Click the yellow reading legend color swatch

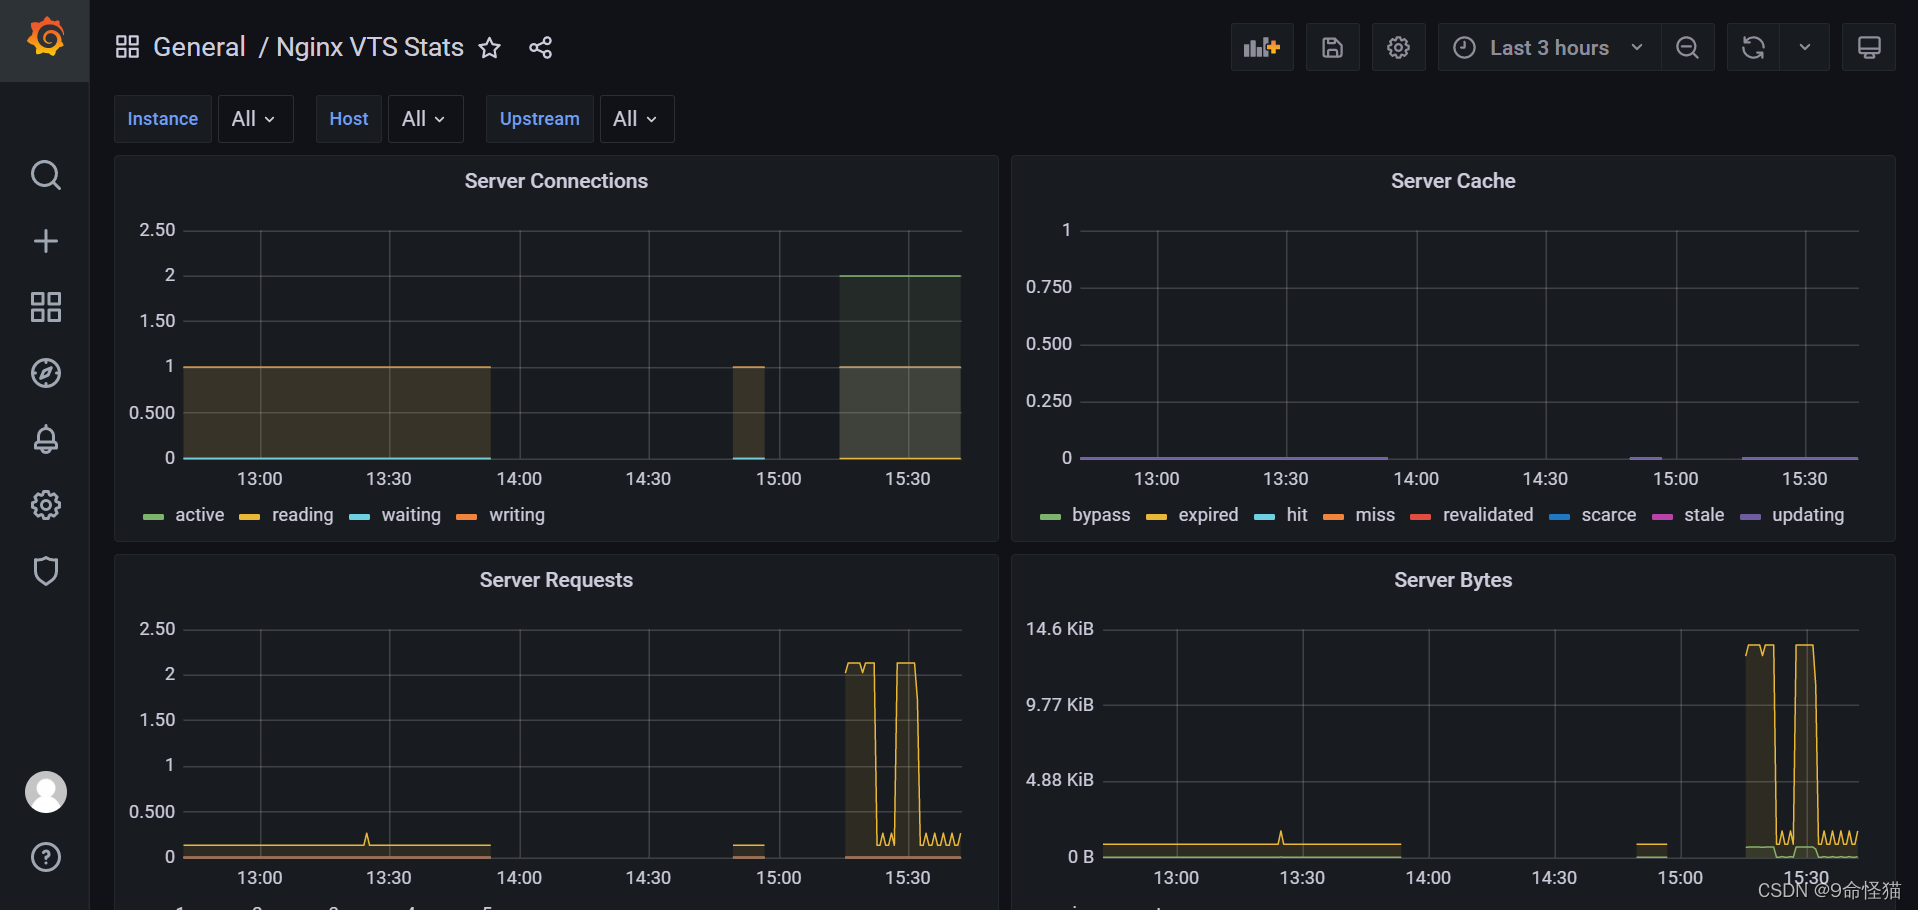(250, 517)
